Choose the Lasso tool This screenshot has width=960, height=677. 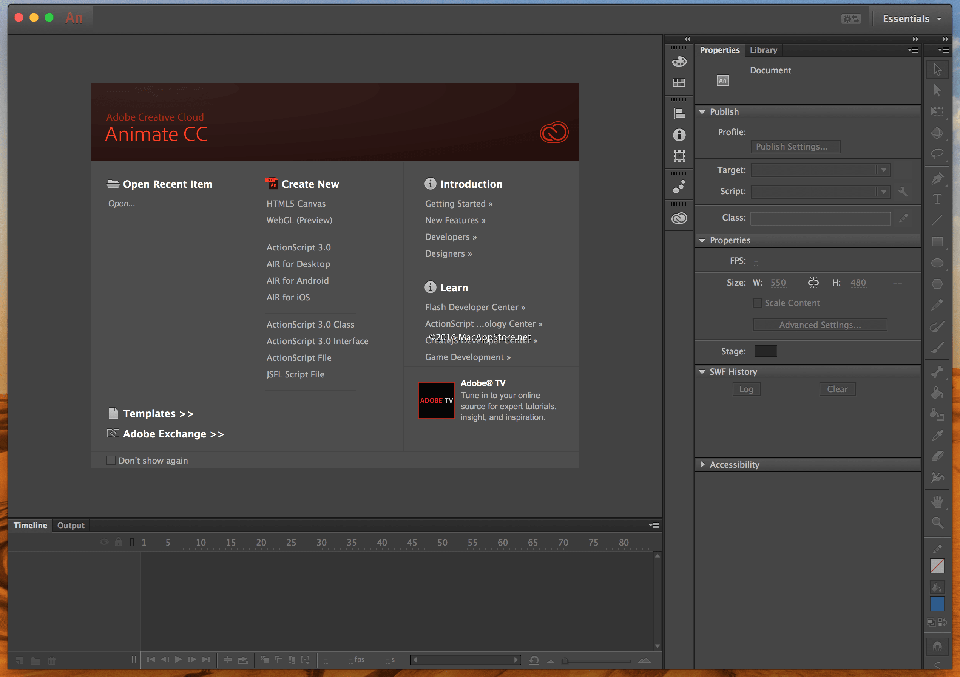(937, 154)
